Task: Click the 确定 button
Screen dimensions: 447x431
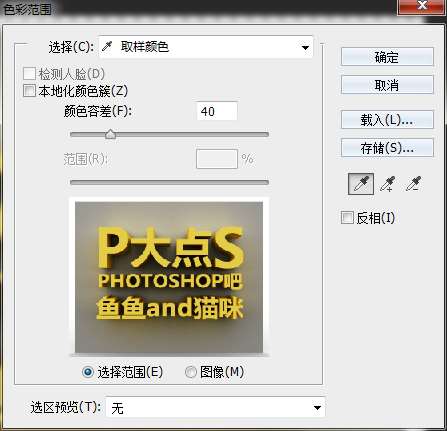Action: coord(387,57)
